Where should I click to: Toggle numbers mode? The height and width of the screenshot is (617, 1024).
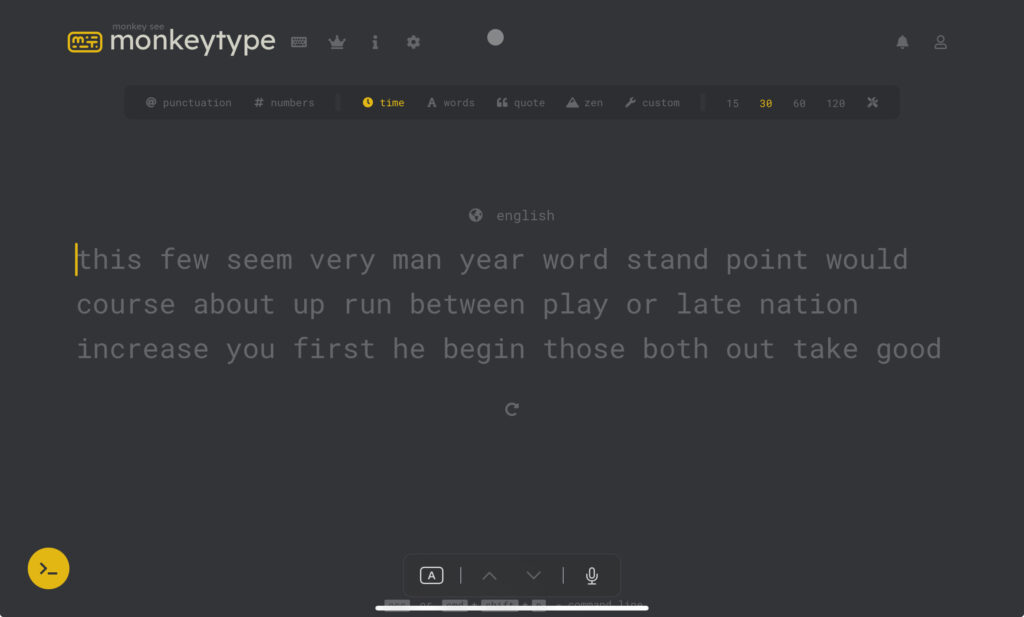pyautogui.click(x=283, y=103)
